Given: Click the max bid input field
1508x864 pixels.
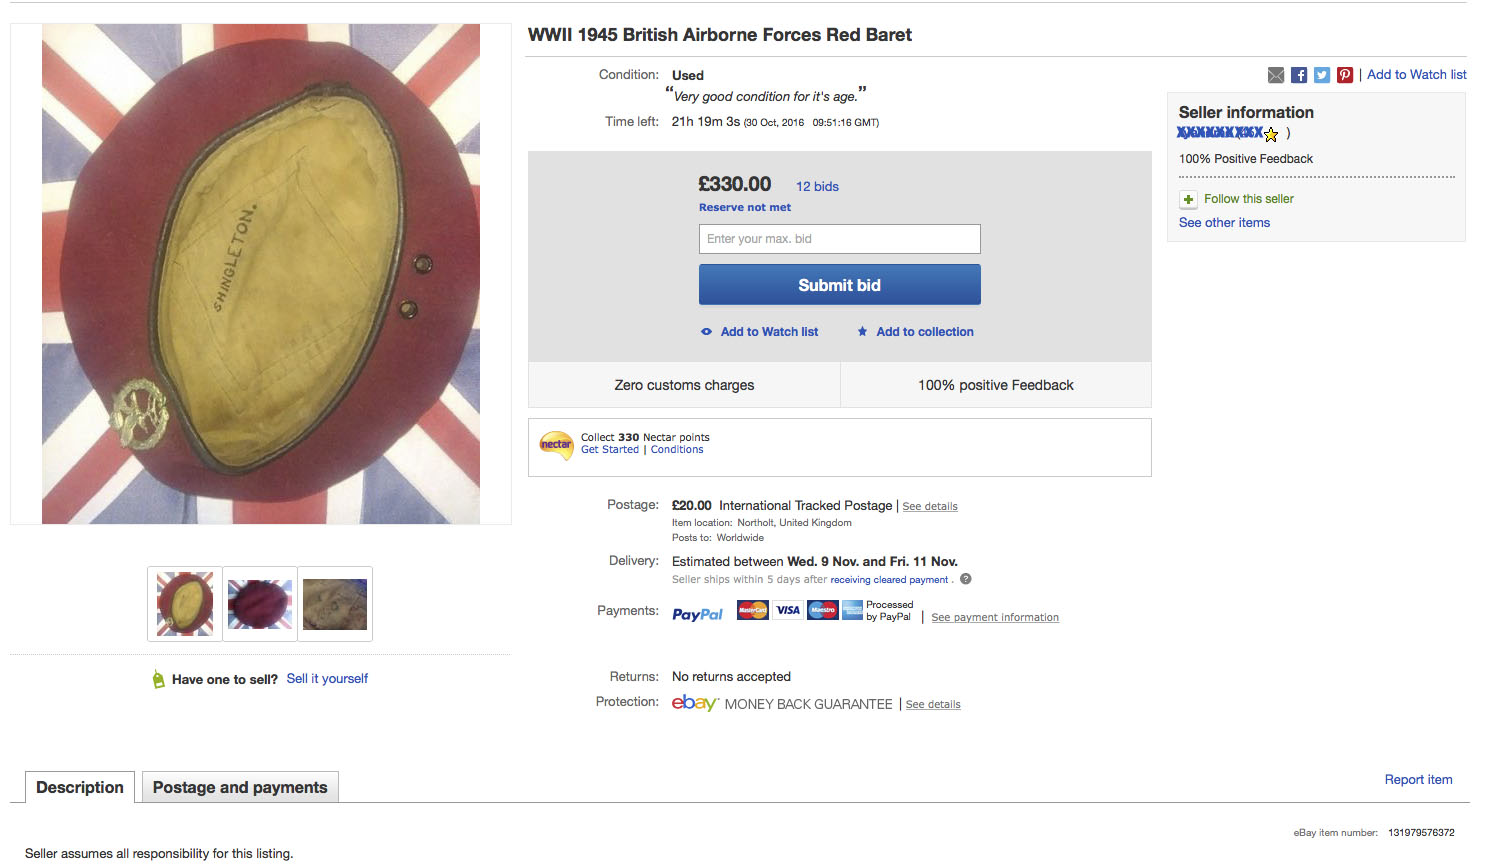Looking at the screenshot, I should [x=839, y=239].
